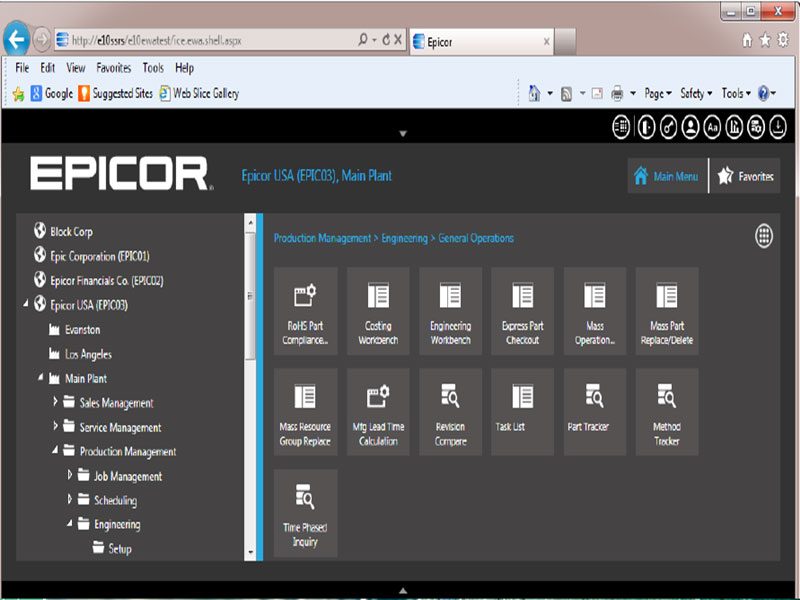The image size is (800, 600).
Task: Open the Part Tracker tile
Action: pos(595,412)
